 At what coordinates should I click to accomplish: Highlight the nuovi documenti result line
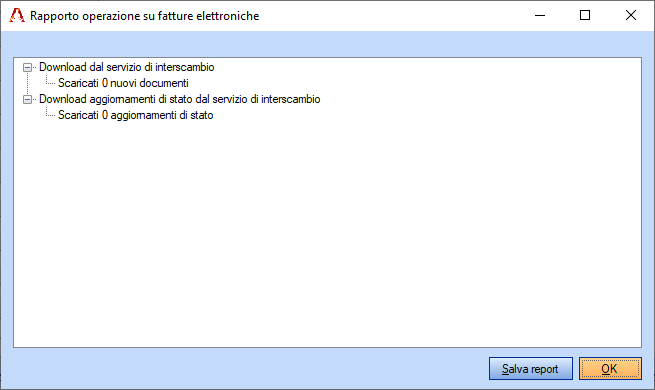(123, 83)
